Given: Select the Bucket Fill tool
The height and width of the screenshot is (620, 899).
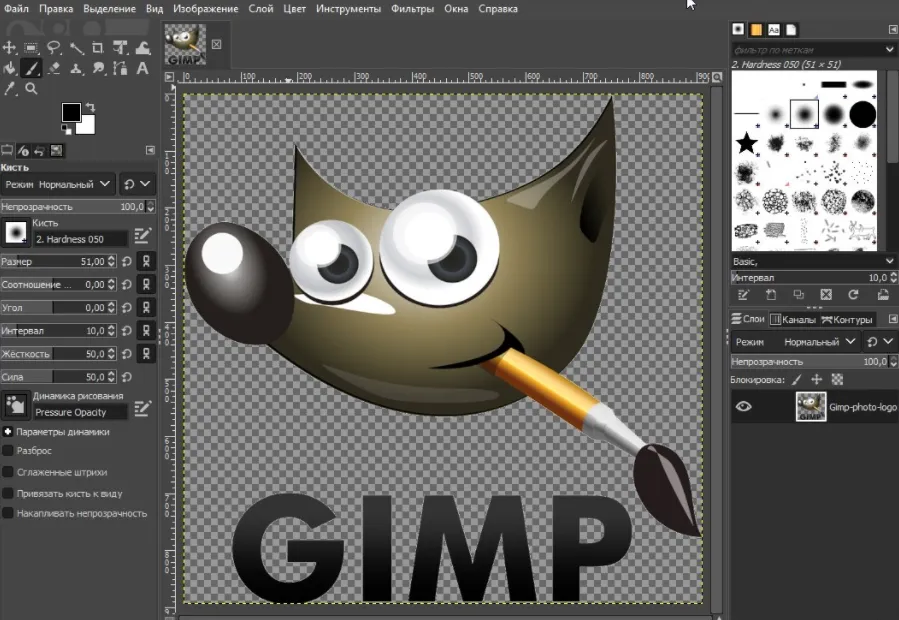Looking at the screenshot, I should click(x=9, y=68).
